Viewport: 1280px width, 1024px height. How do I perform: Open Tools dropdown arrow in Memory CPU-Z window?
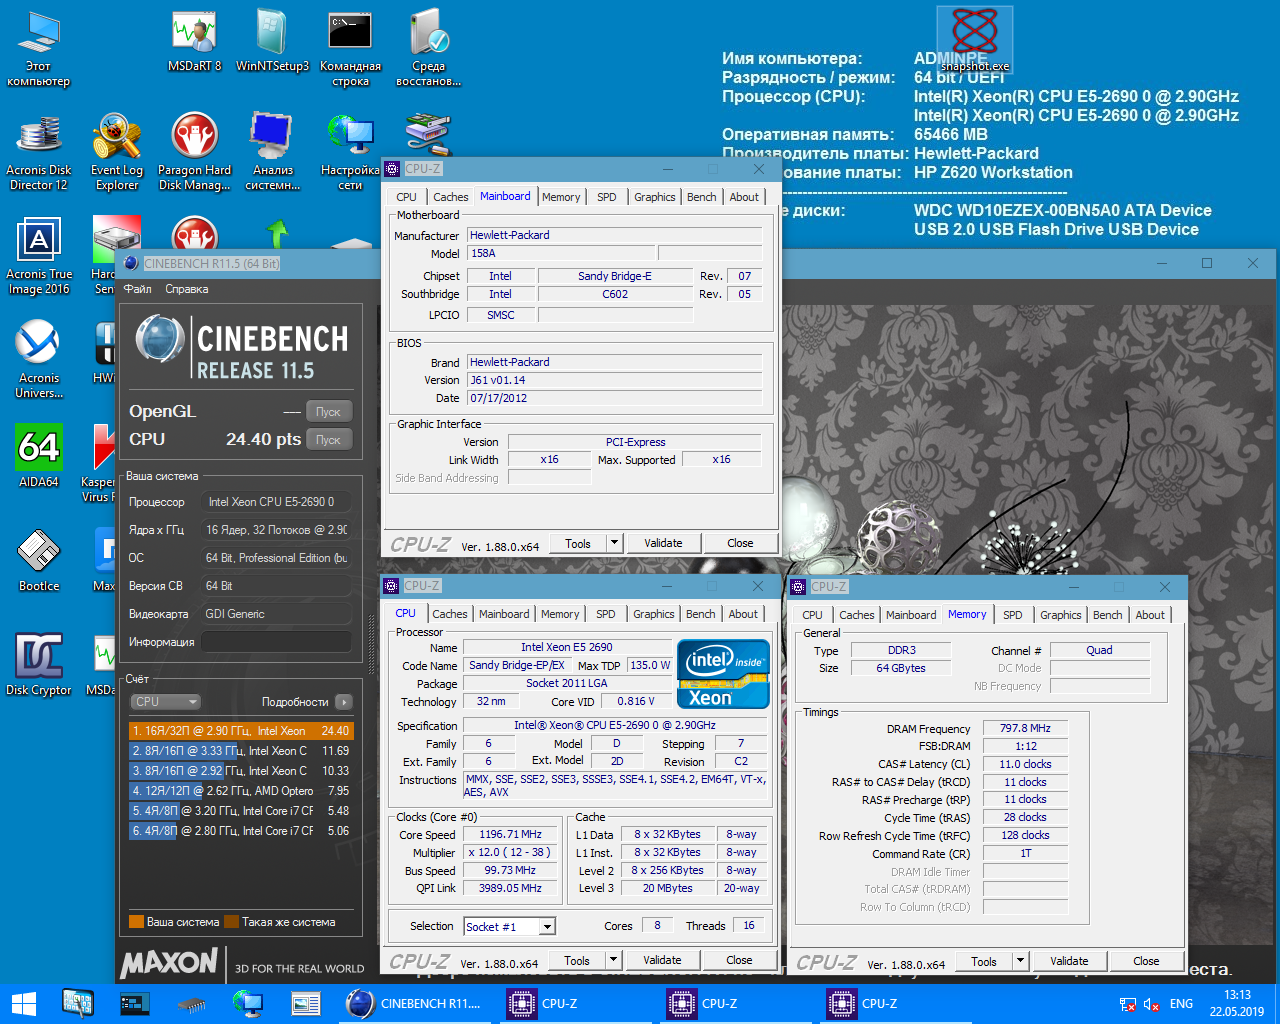1021,961
